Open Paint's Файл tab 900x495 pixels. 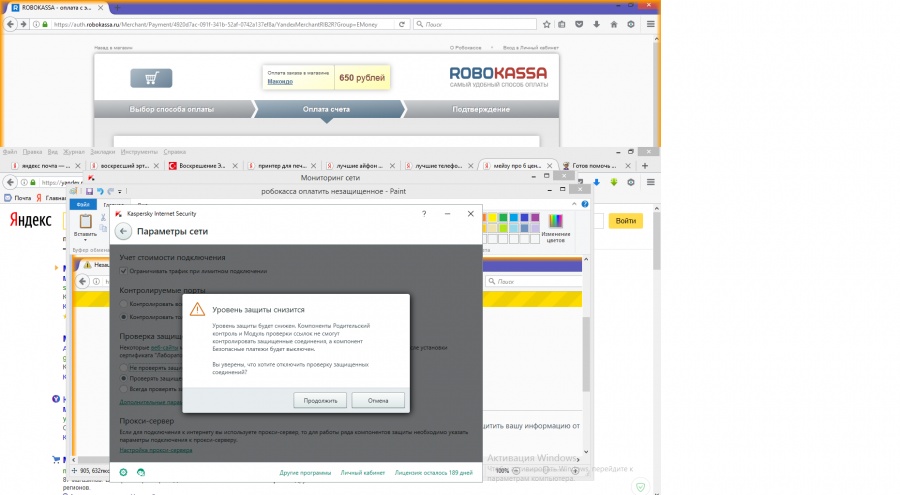tap(83, 204)
